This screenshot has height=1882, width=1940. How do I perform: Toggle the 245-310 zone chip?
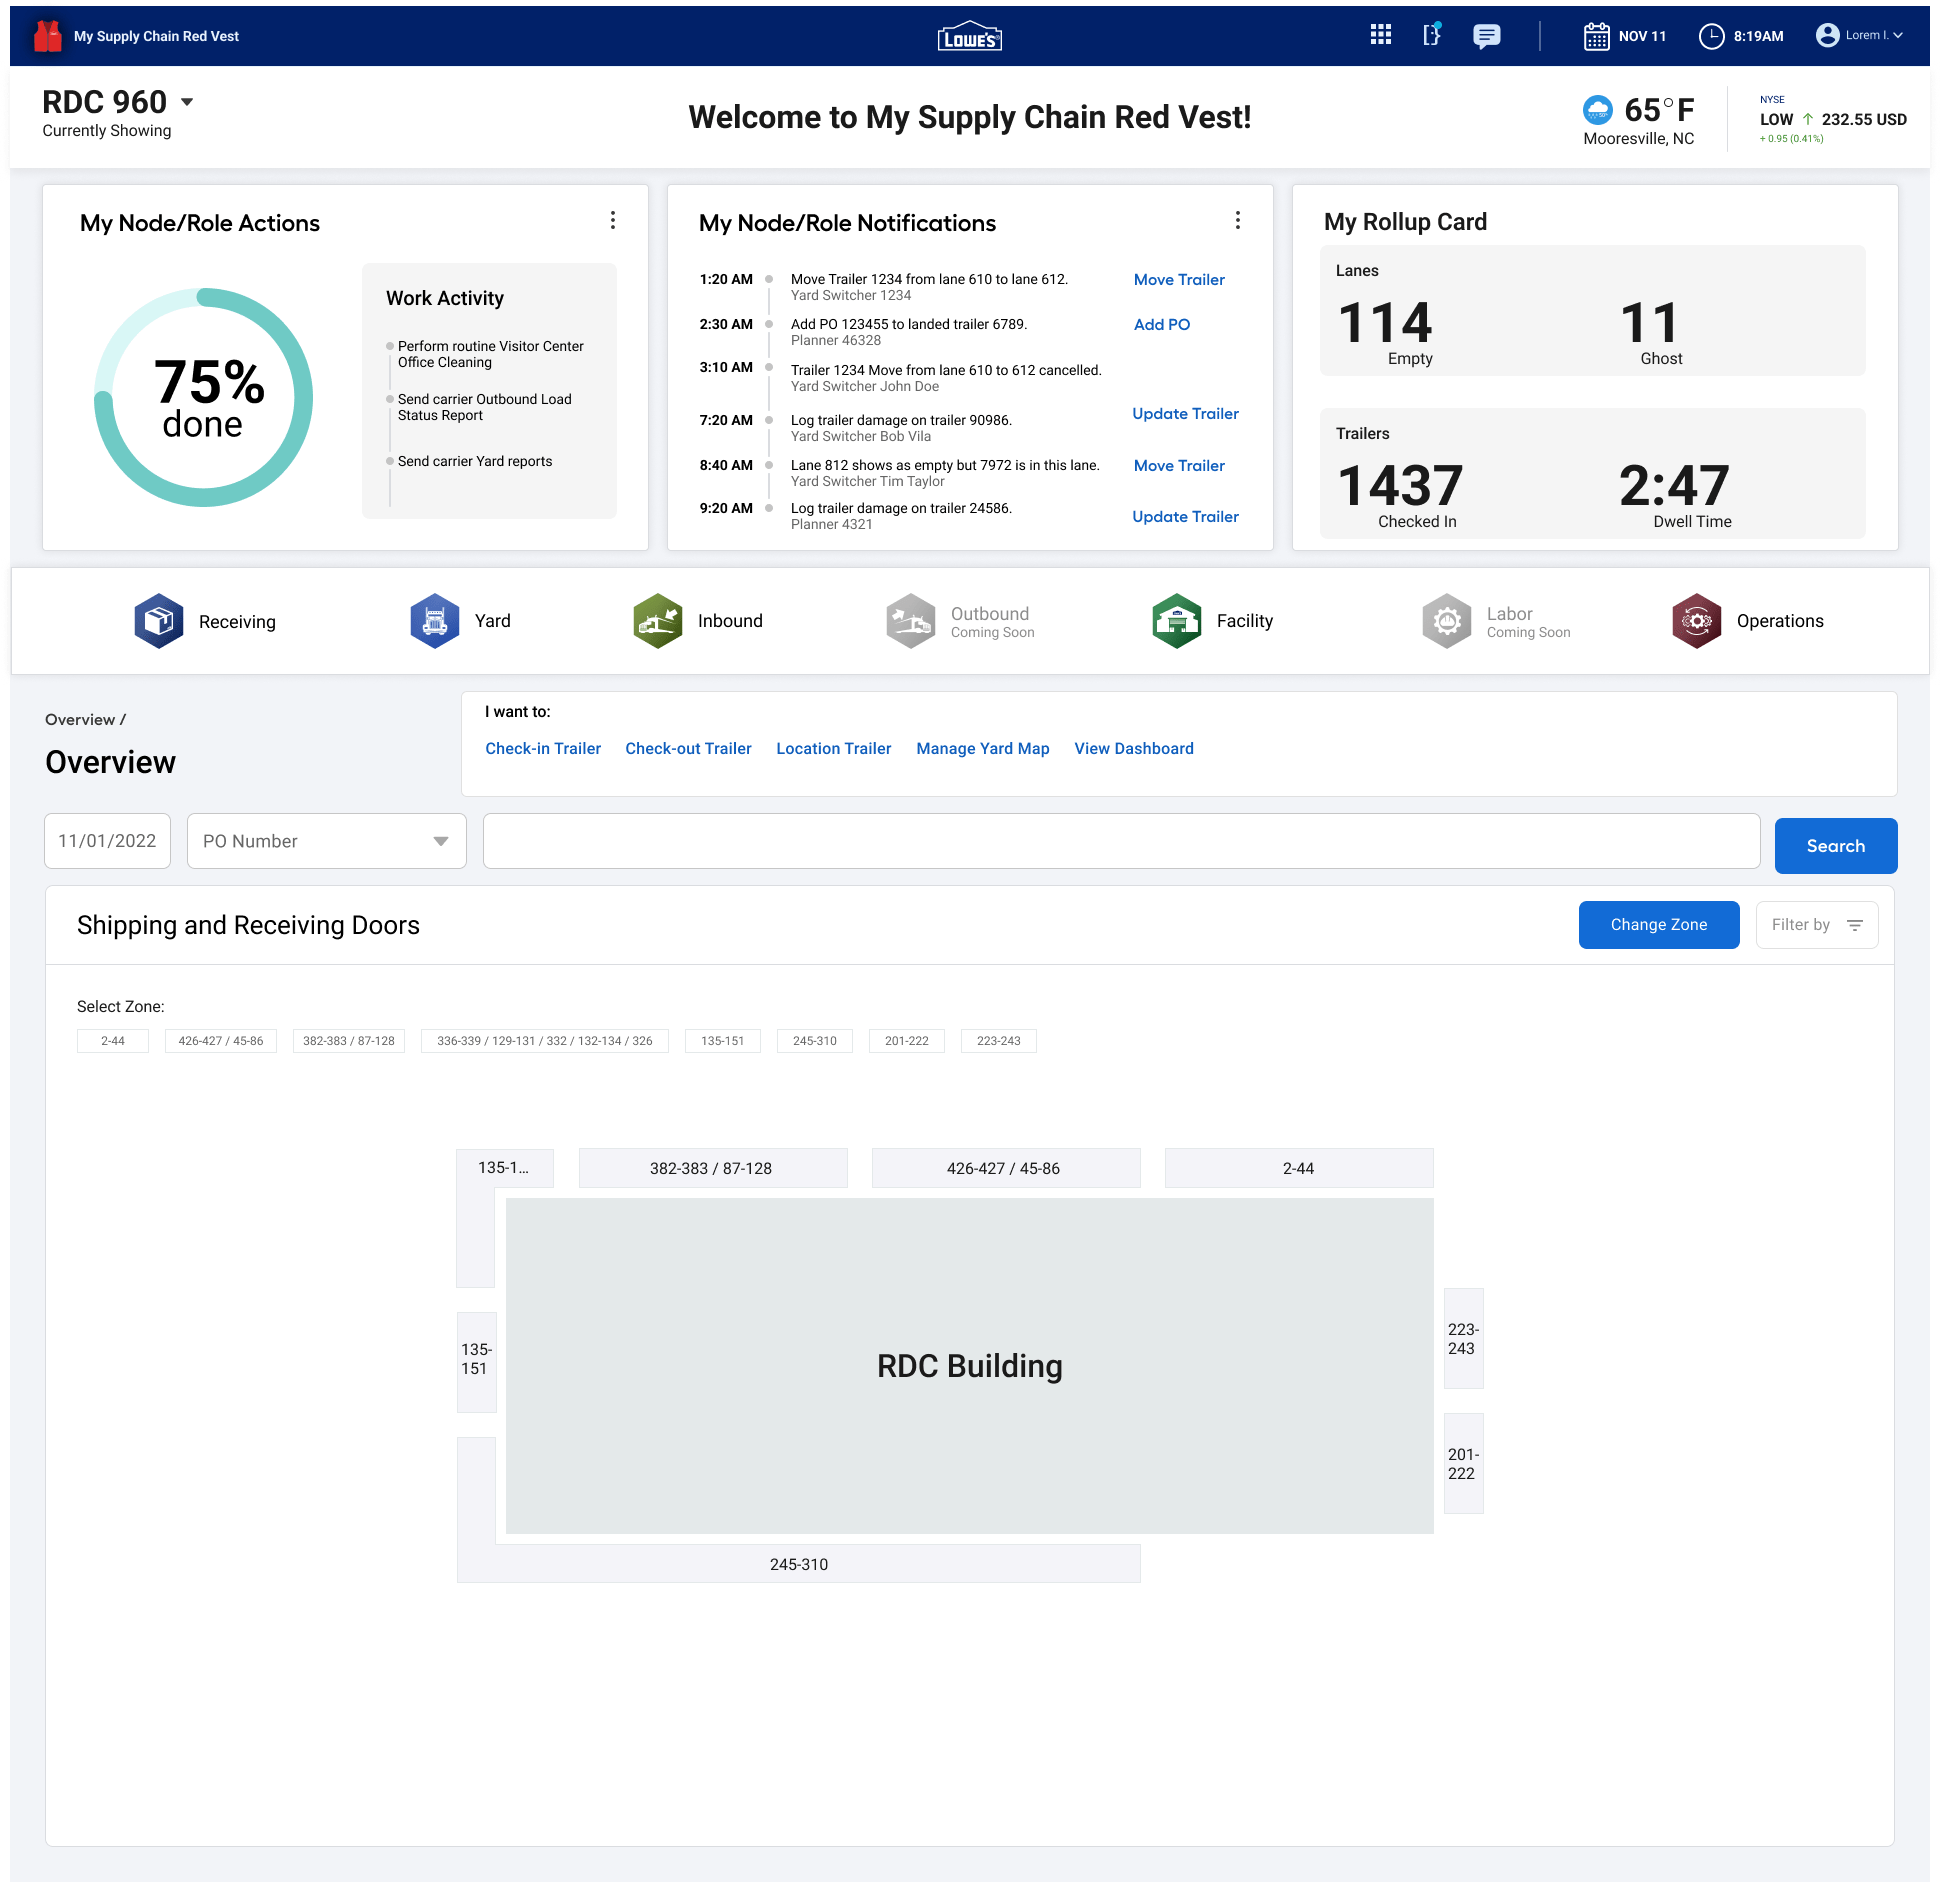point(815,1040)
